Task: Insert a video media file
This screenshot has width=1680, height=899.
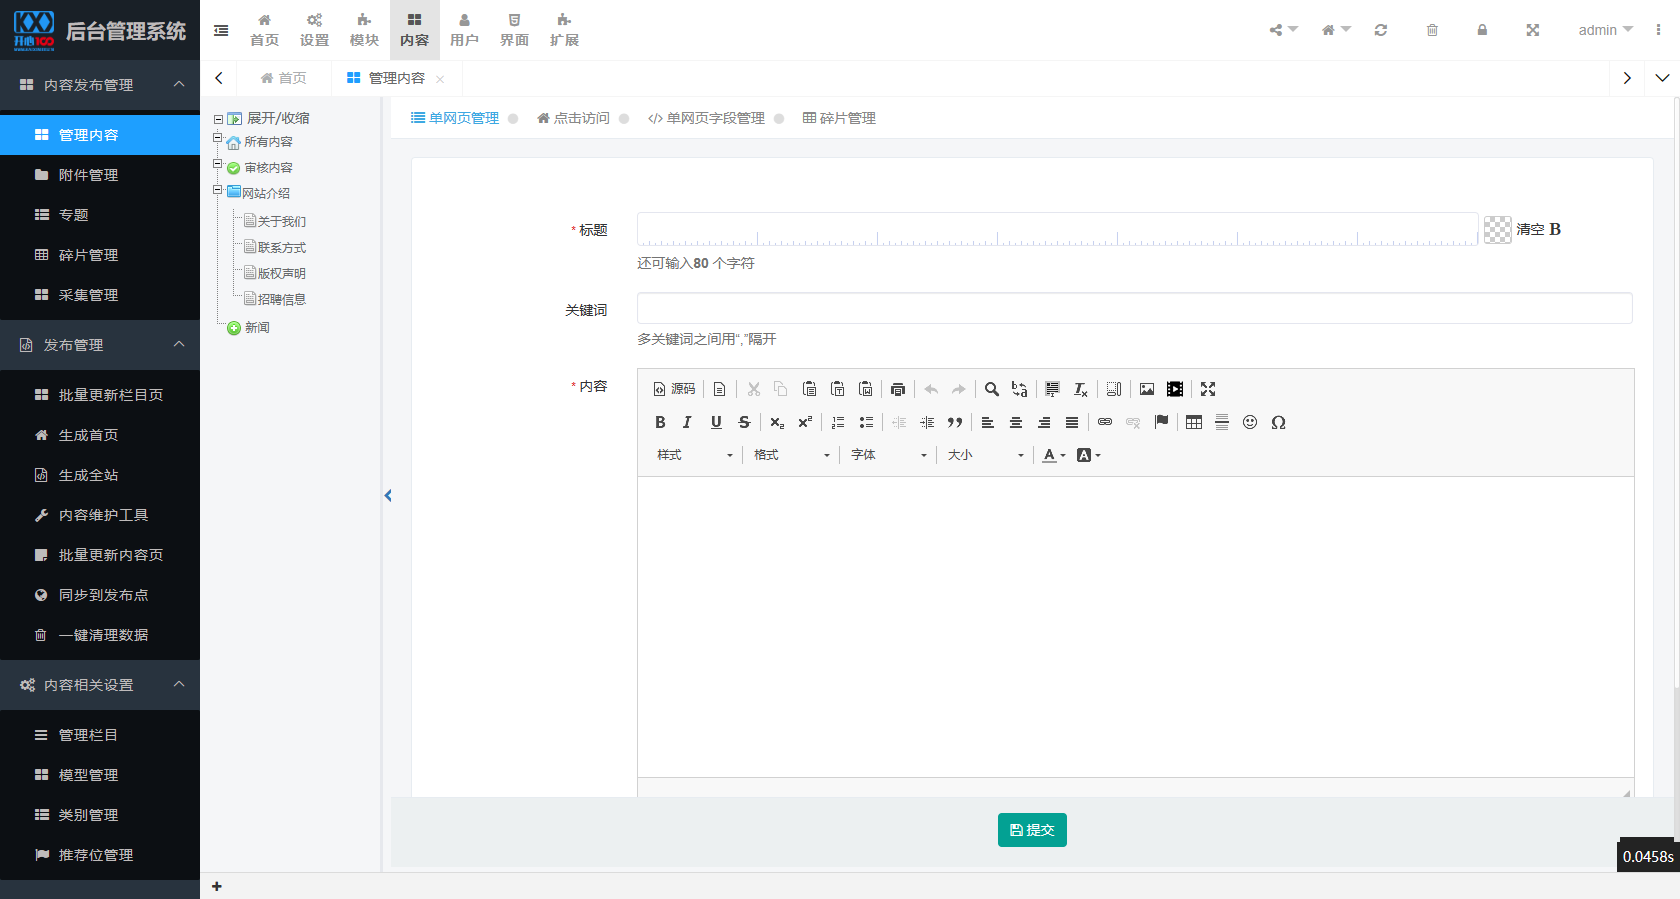Action: [1175, 389]
